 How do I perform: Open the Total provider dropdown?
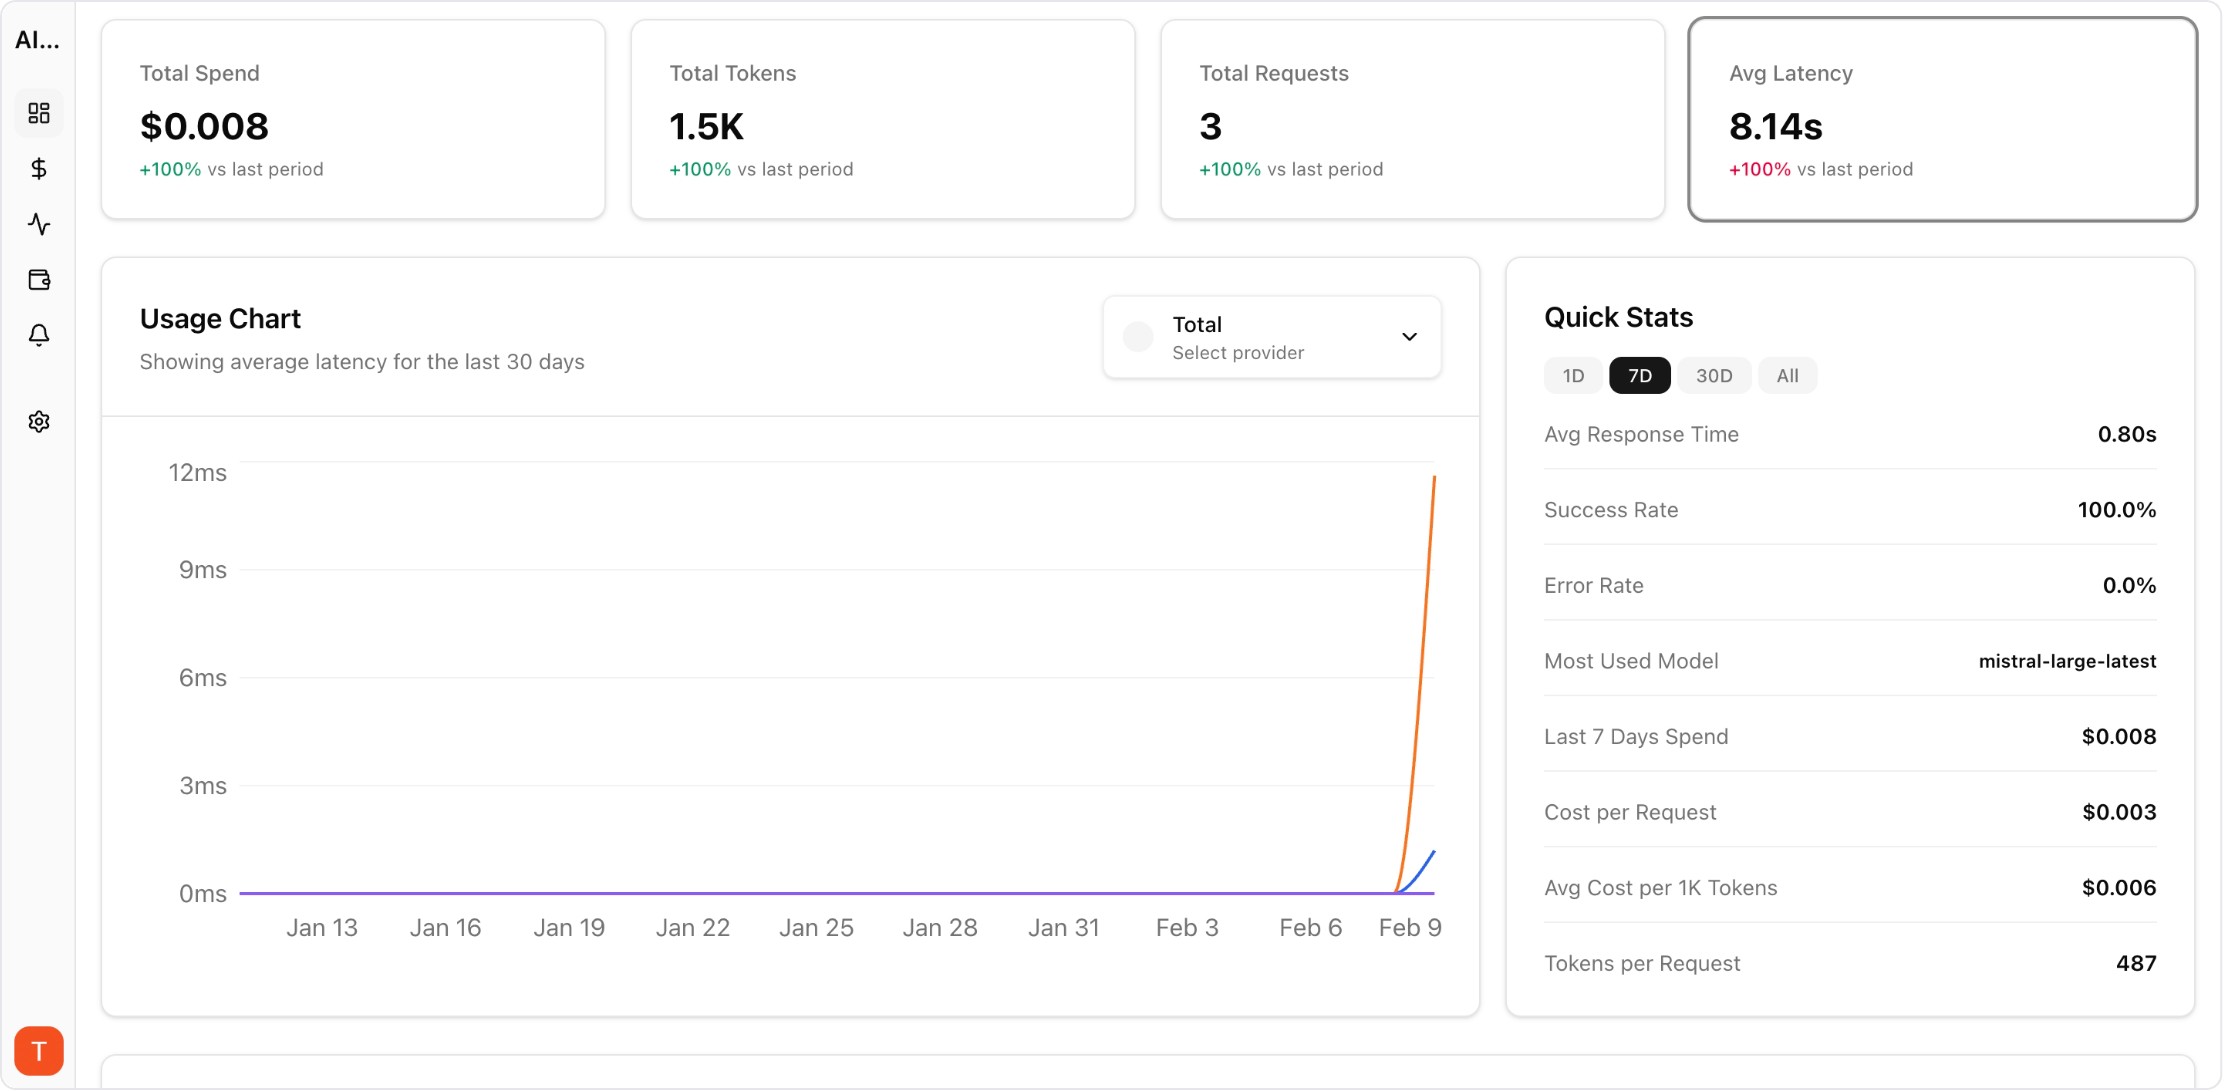pos(1270,337)
